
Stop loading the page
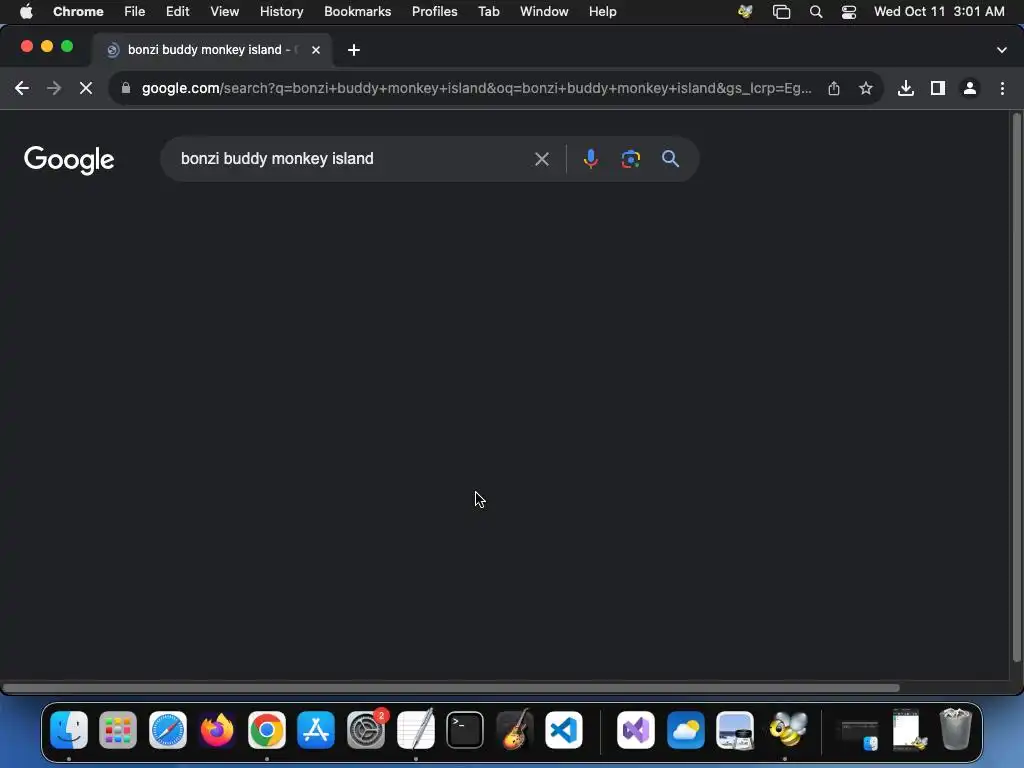tap(86, 88)
